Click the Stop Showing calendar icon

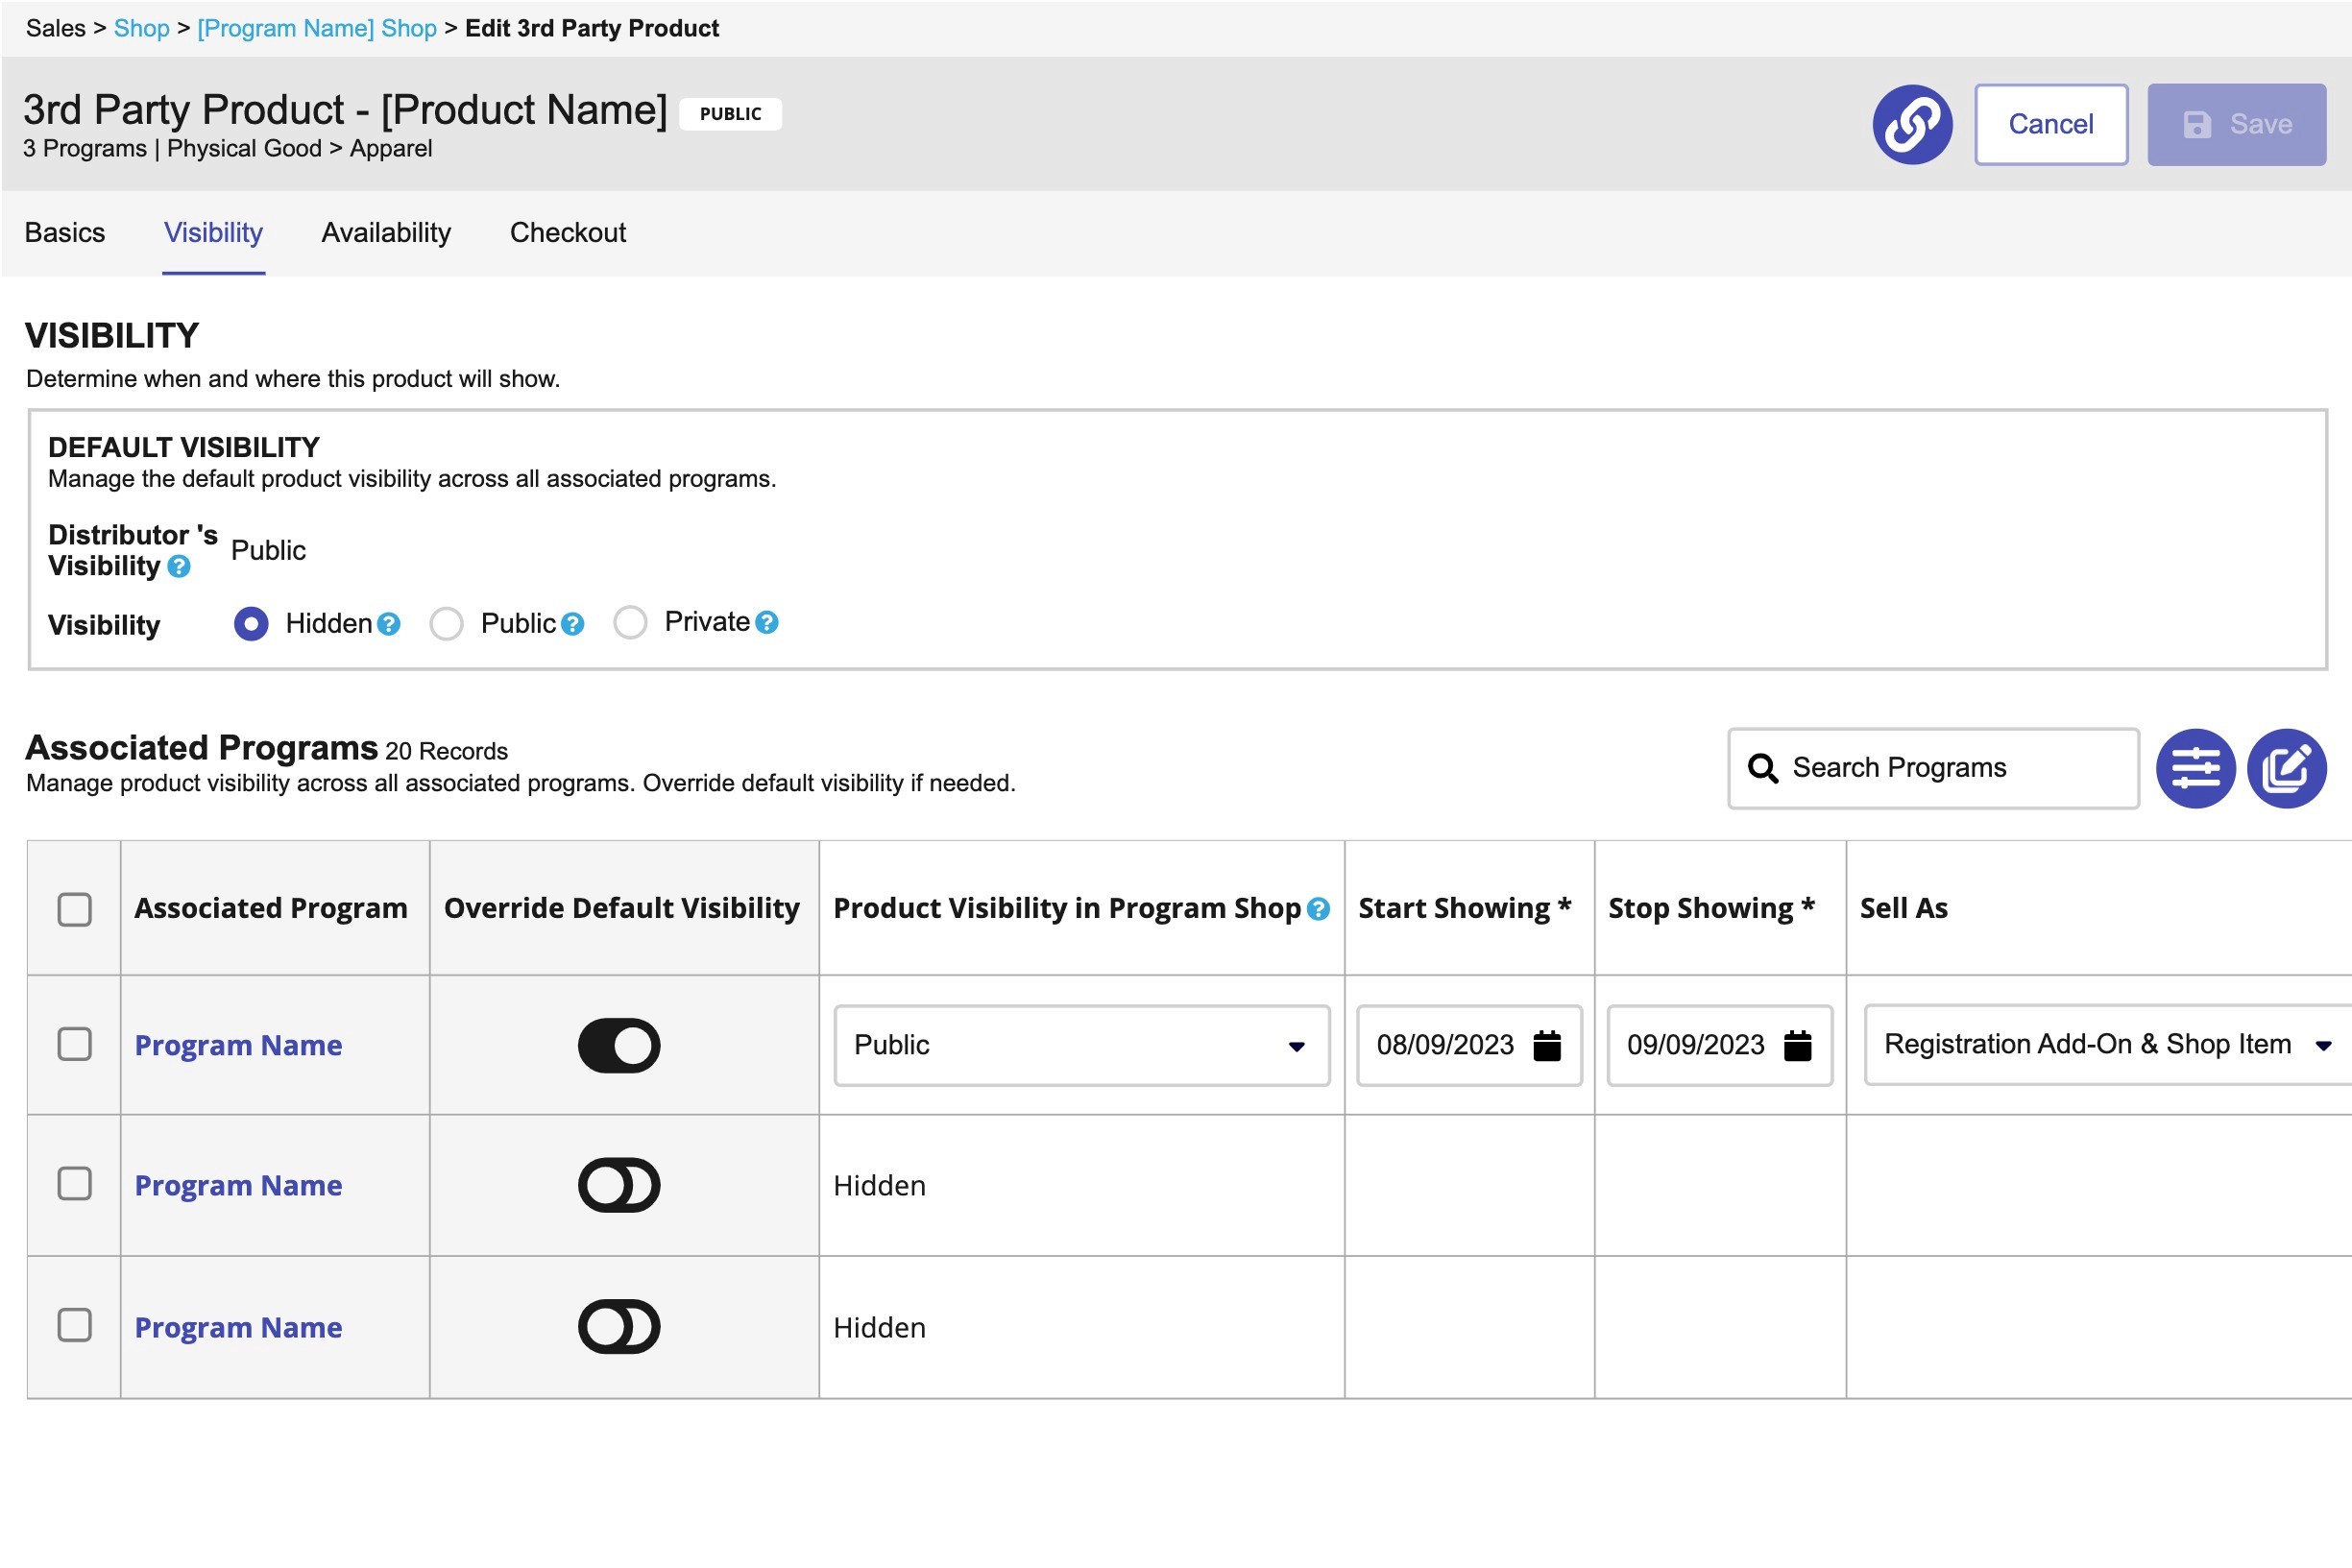(1797, 1045)
